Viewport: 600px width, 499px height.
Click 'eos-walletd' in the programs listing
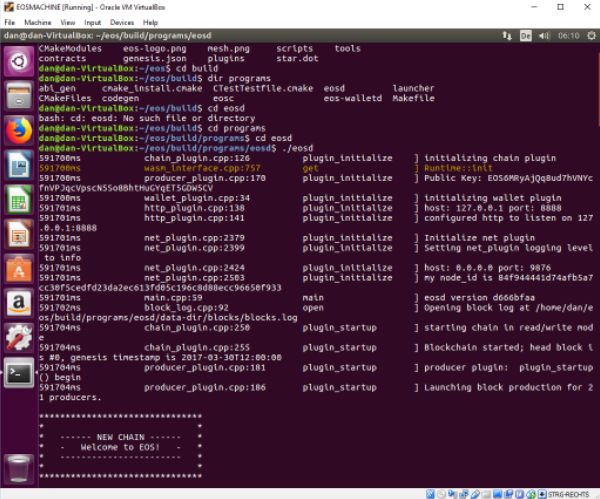pos(353,98)
